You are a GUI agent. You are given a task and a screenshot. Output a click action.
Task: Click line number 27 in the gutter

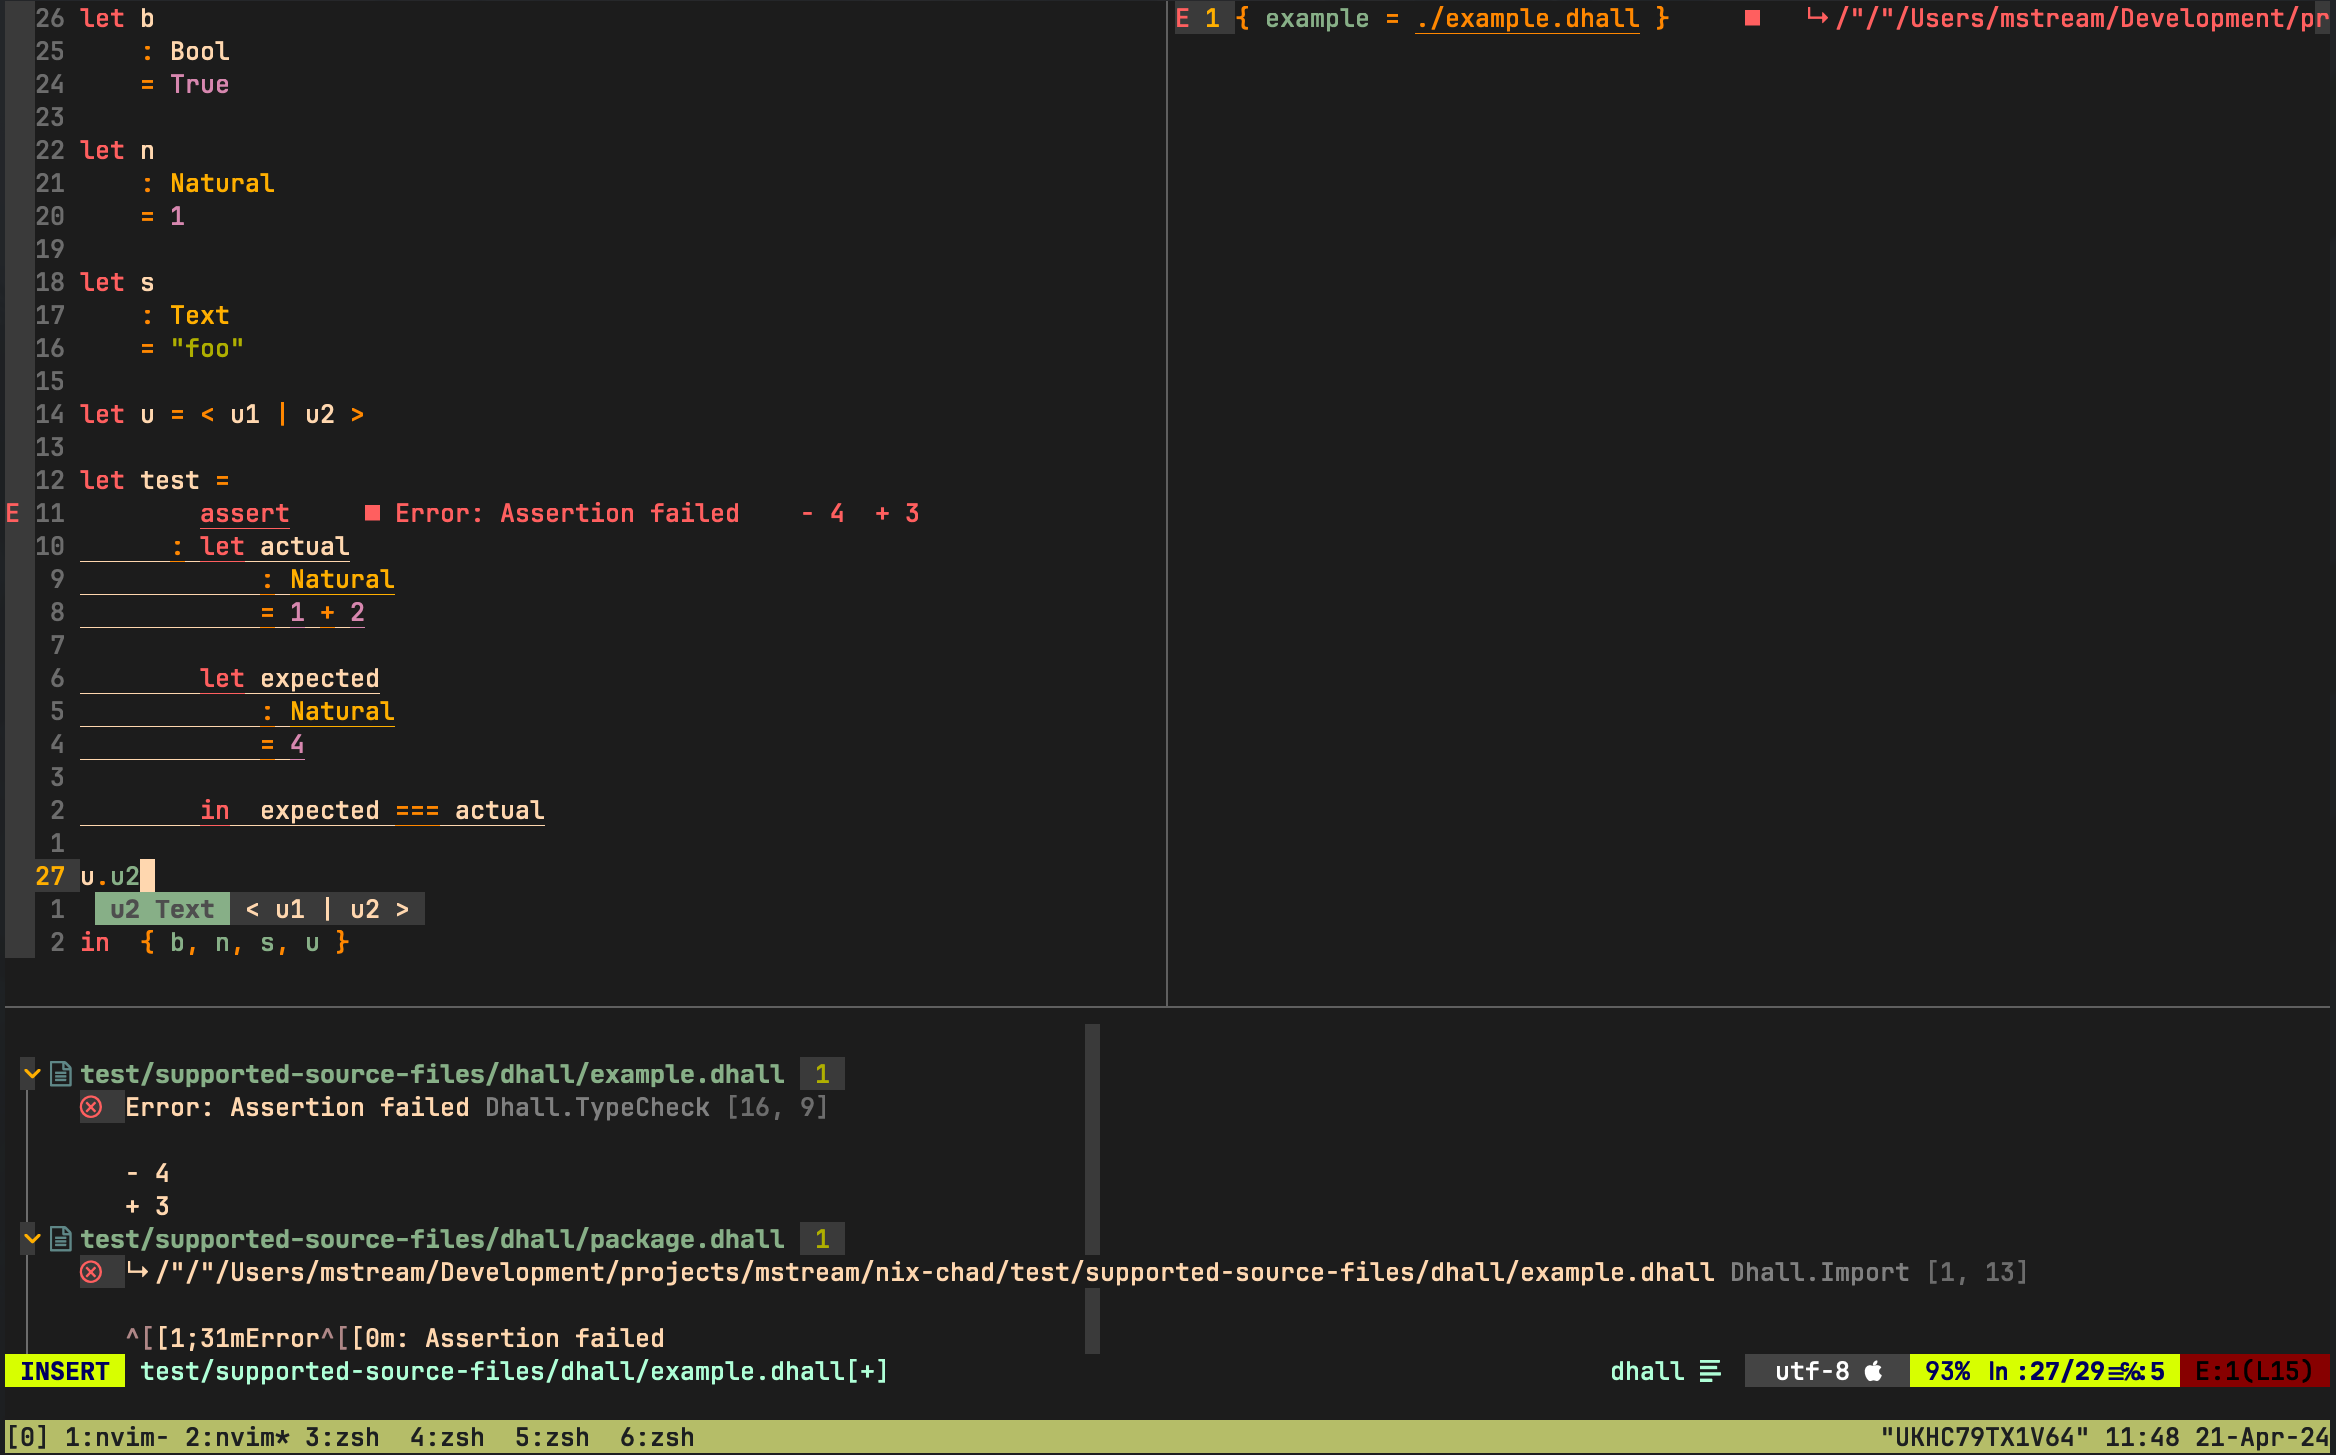pyautogui.click(x=50, y=876)
